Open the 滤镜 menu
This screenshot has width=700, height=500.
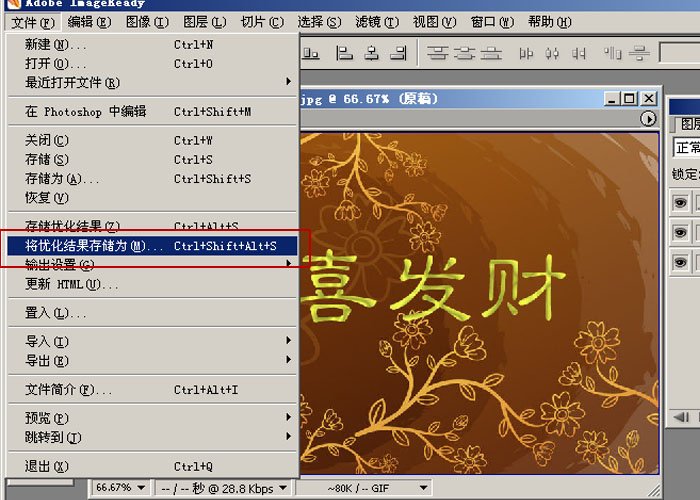click(x=377, y=22)
